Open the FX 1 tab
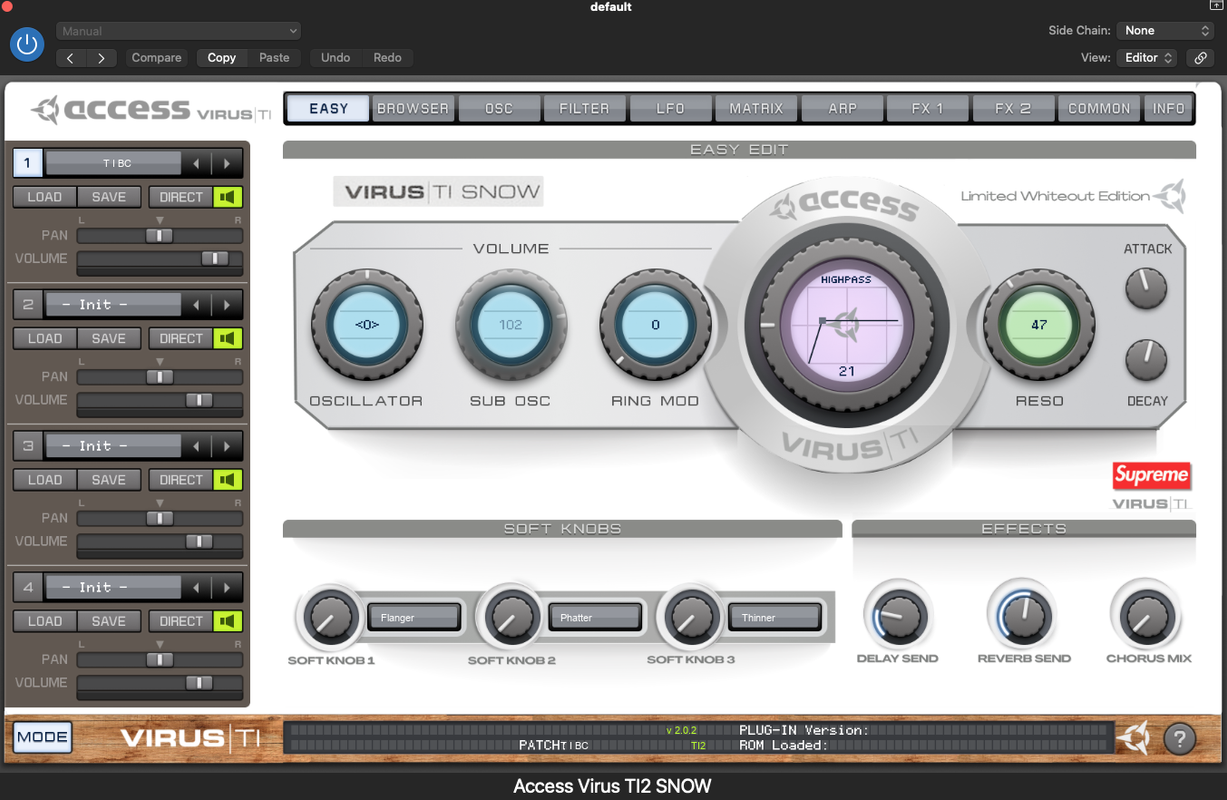Viewport: 1227px width, 800px height. 927,108
